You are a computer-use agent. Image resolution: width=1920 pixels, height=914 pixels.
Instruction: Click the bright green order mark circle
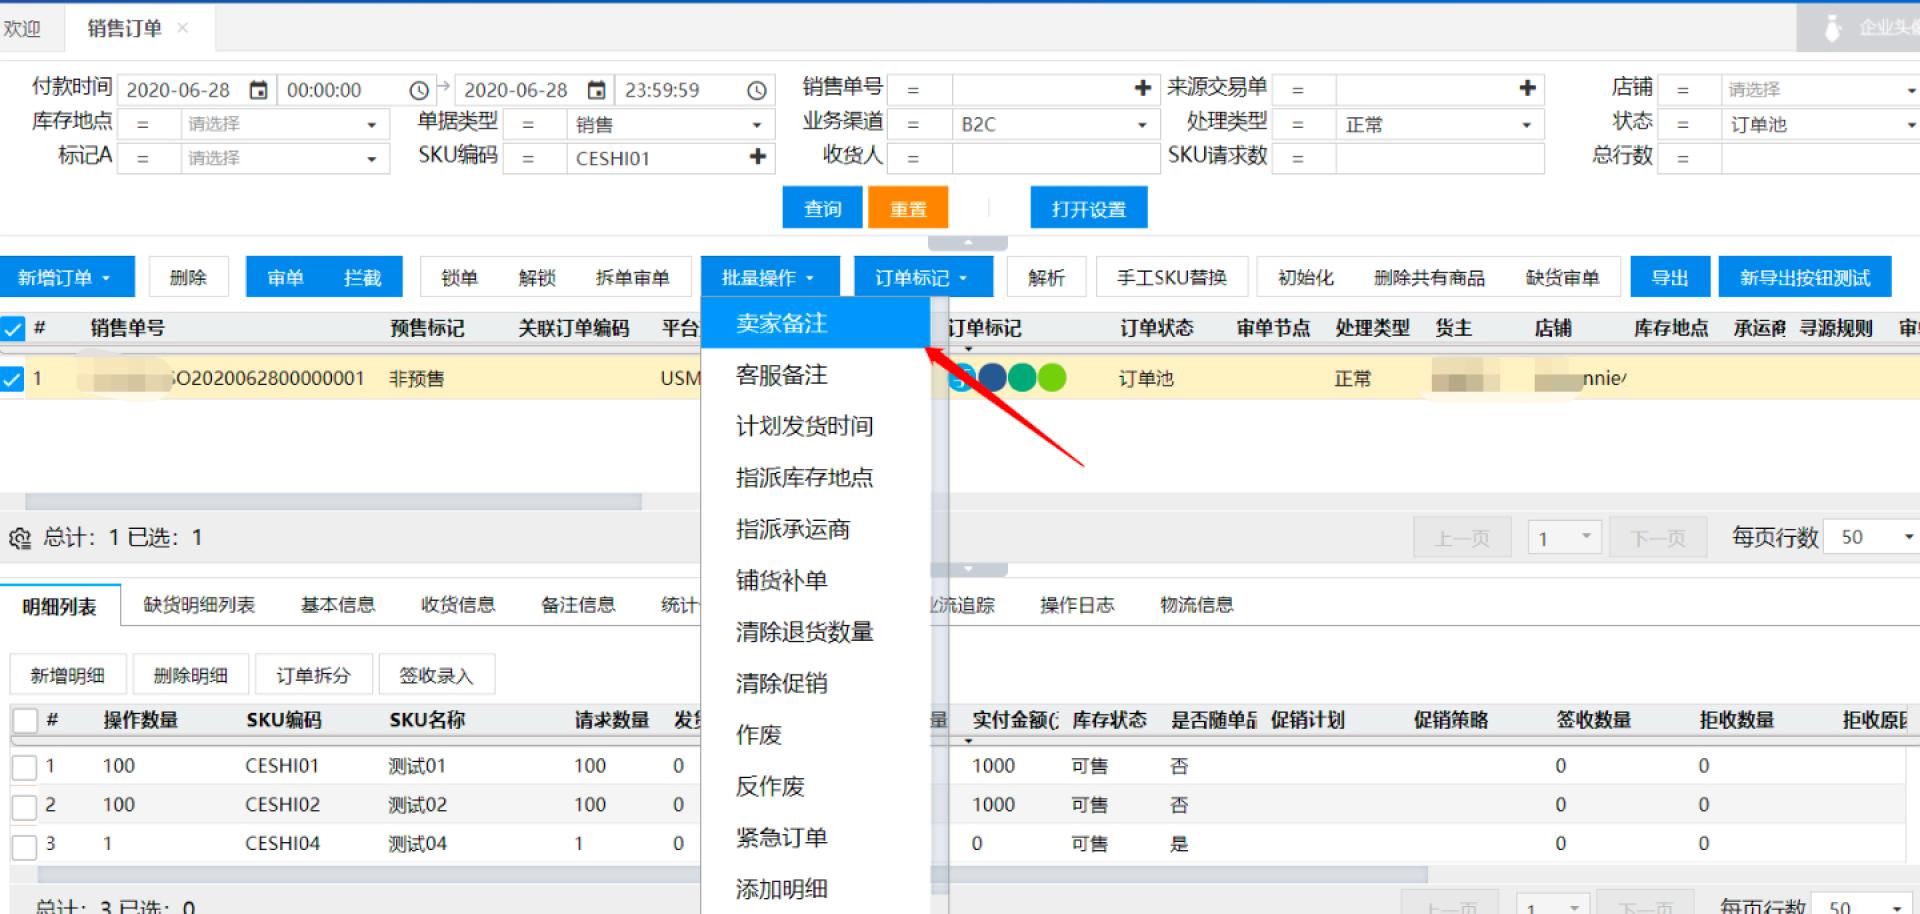point(1052,378)
